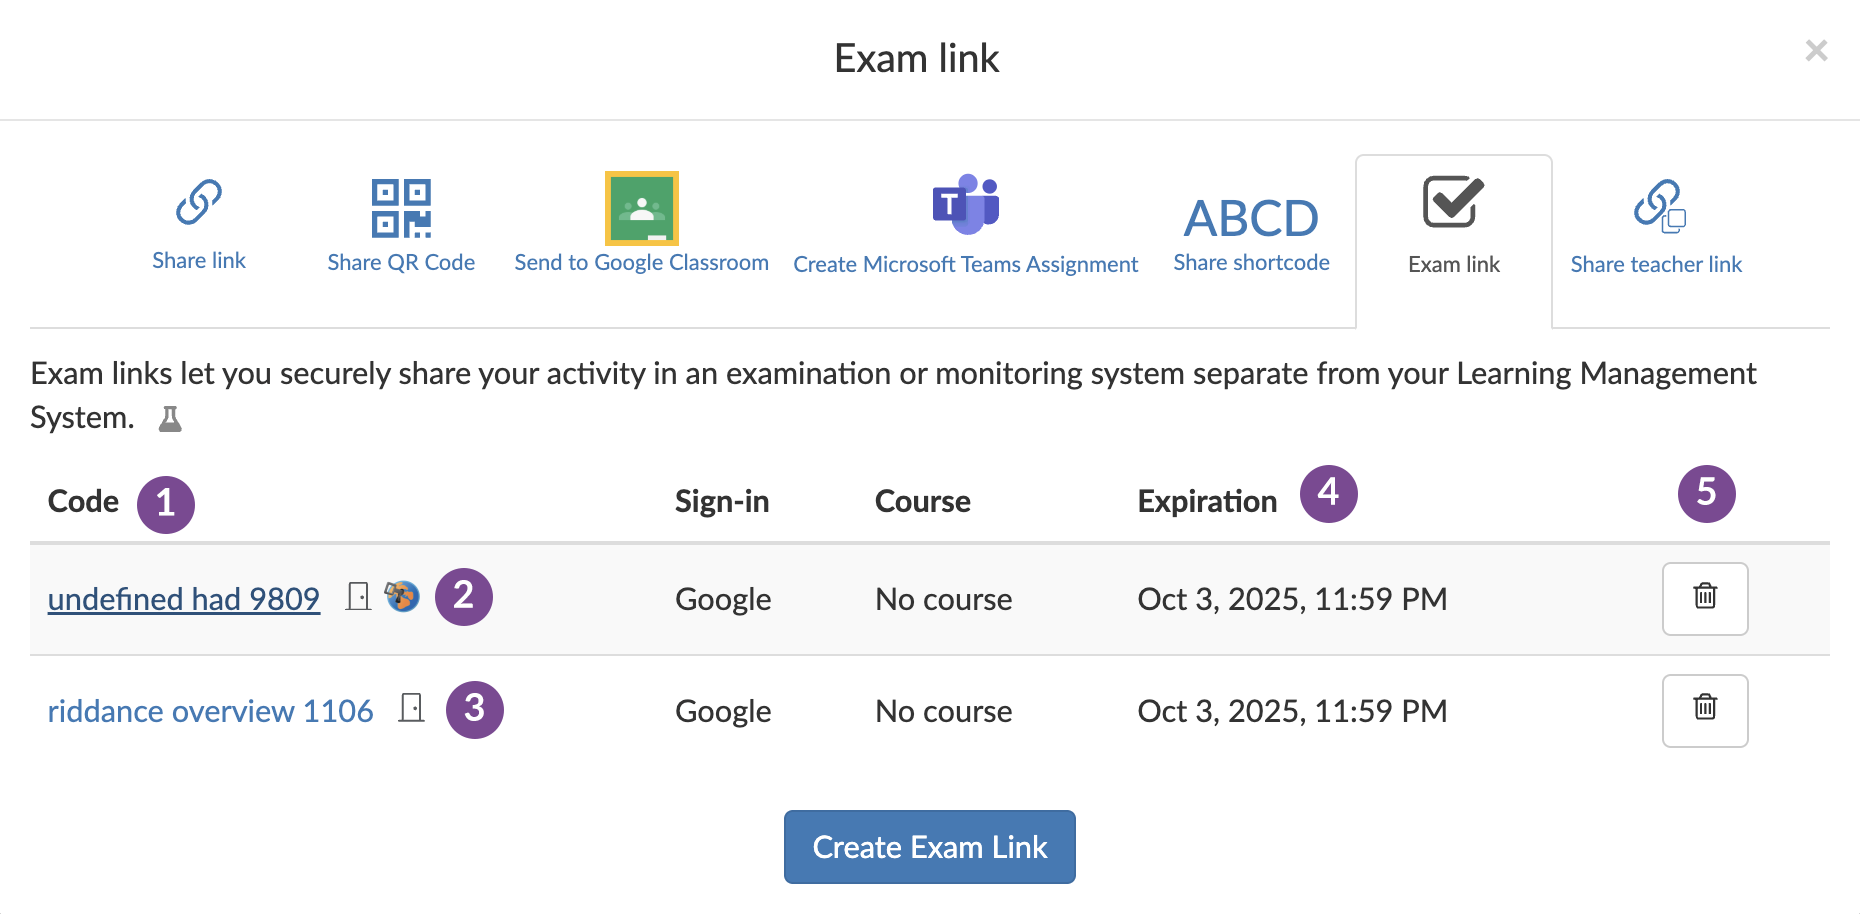Click the beaker experiment icon after the description

[x=169, y=417]
